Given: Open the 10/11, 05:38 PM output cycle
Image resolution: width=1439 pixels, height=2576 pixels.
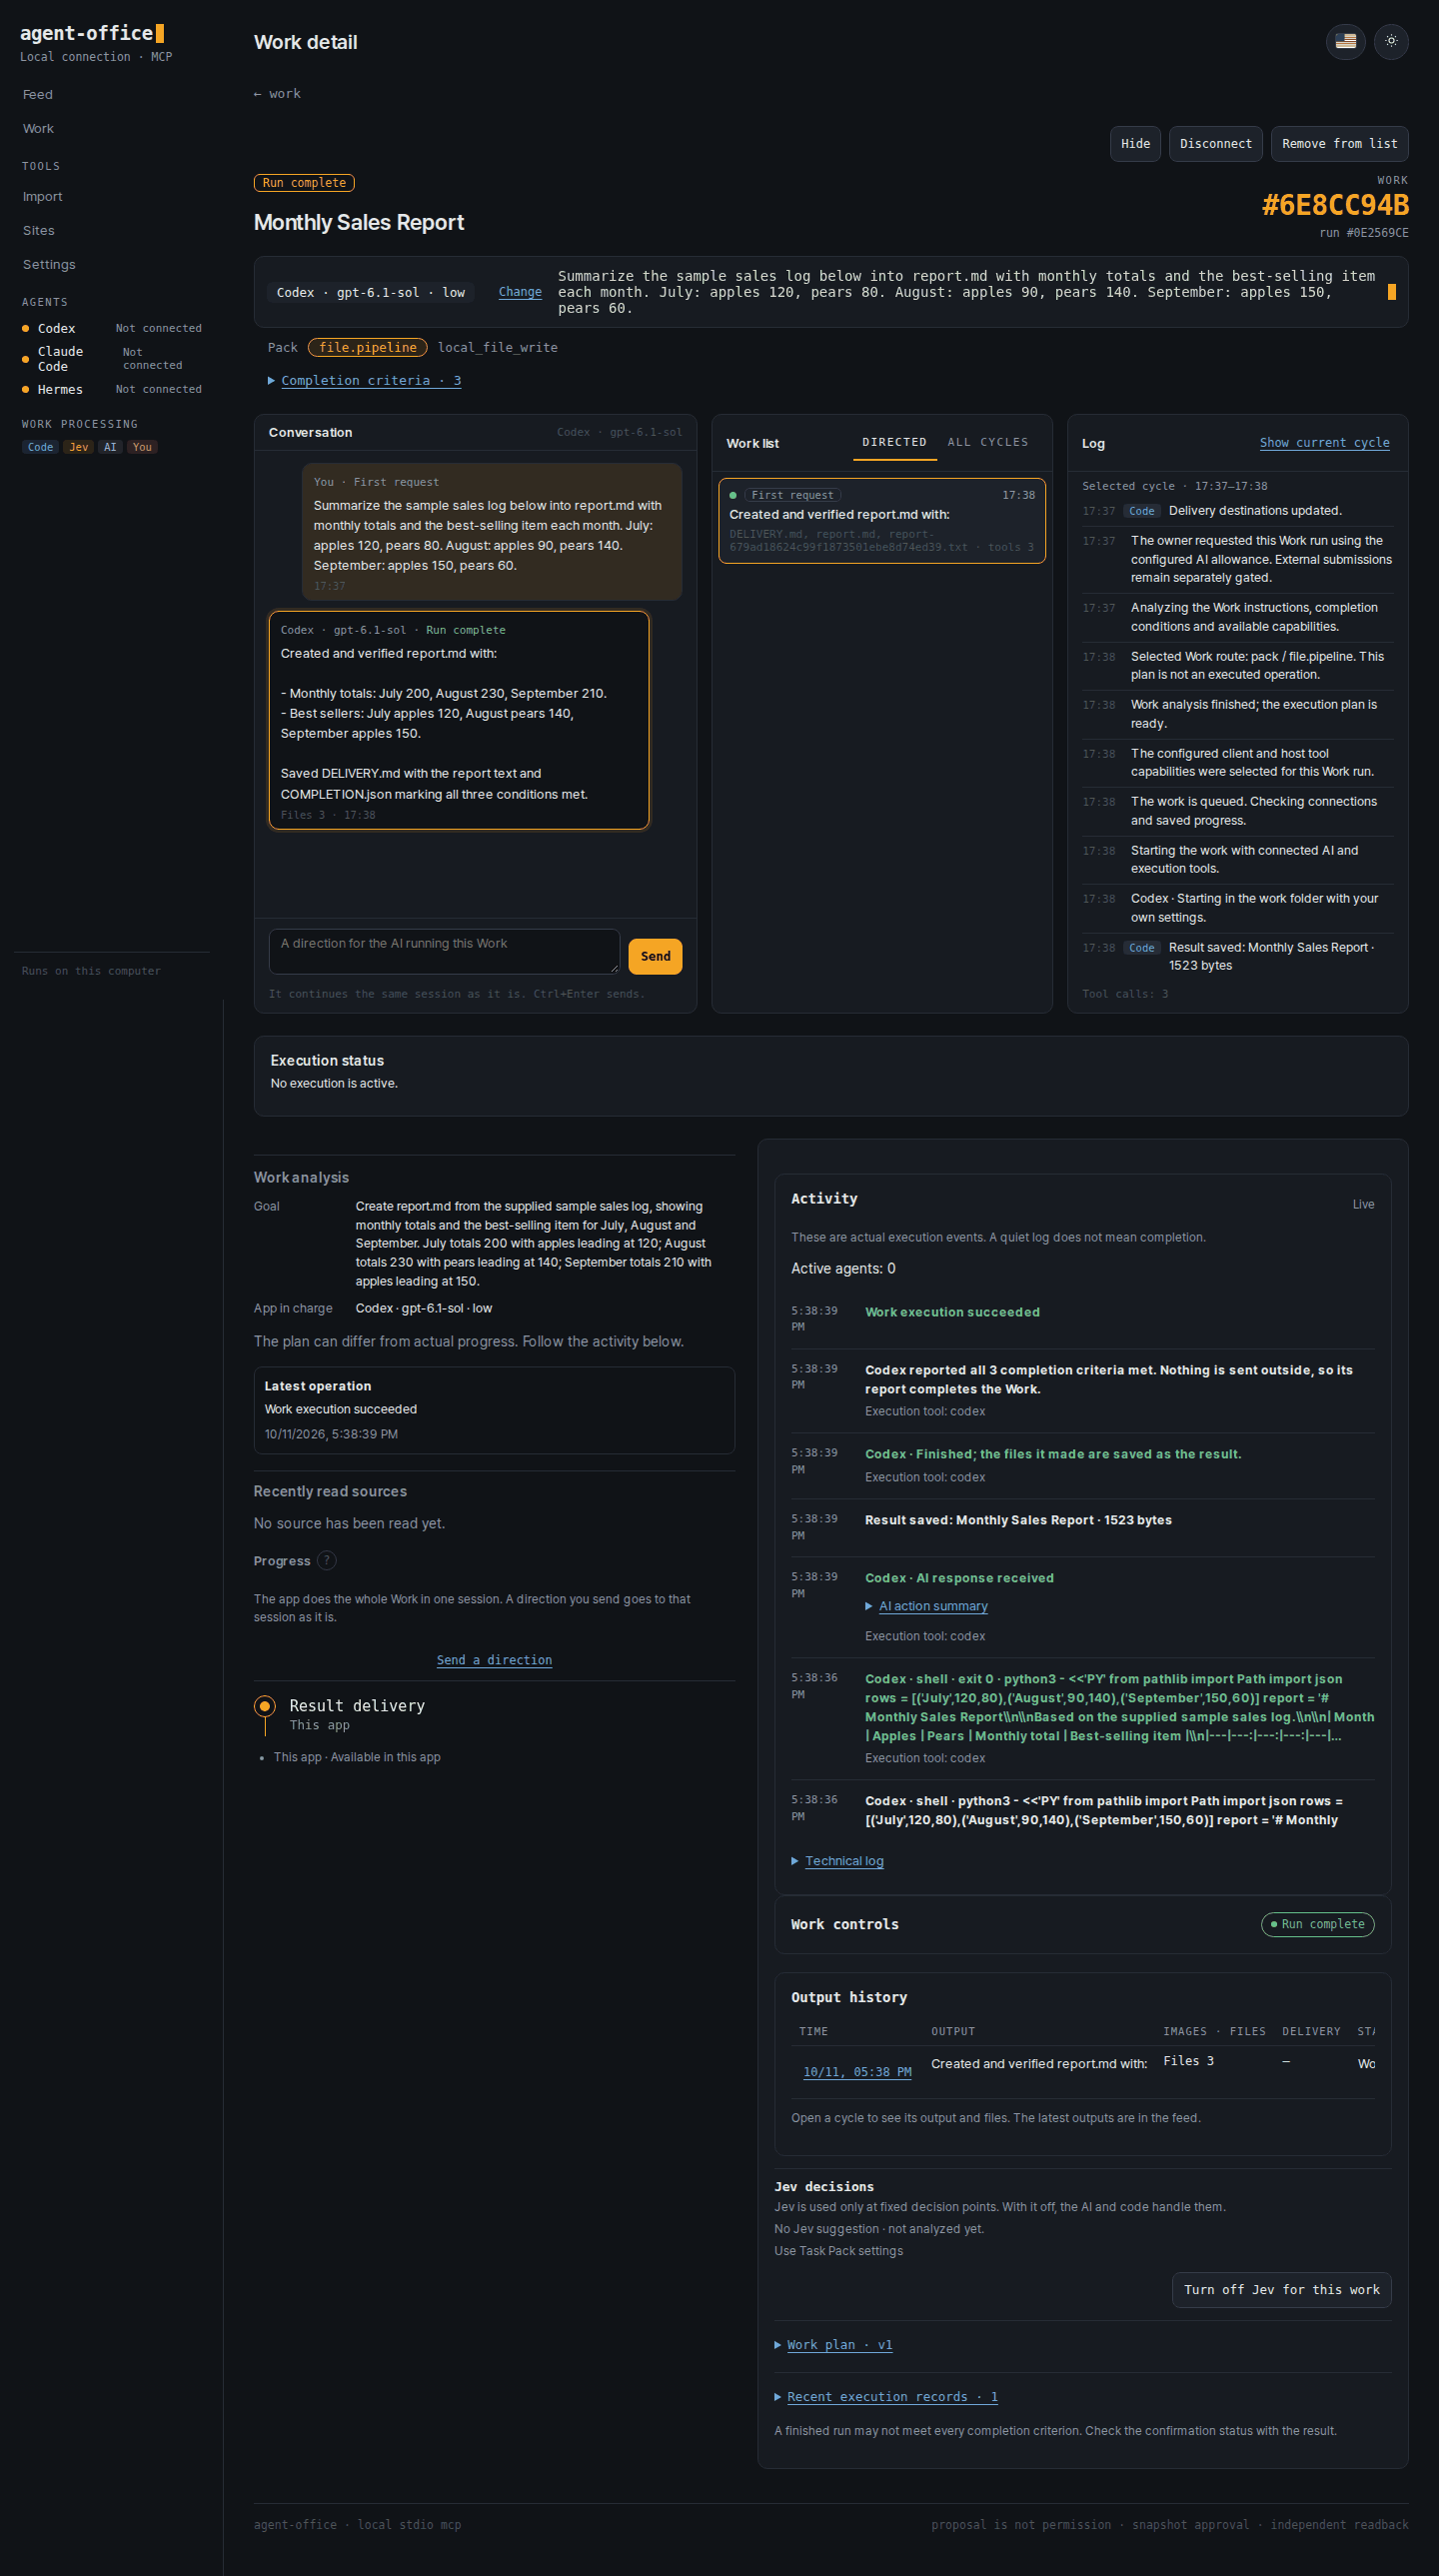Looking at the screenshot, I should pos(857,2072).
